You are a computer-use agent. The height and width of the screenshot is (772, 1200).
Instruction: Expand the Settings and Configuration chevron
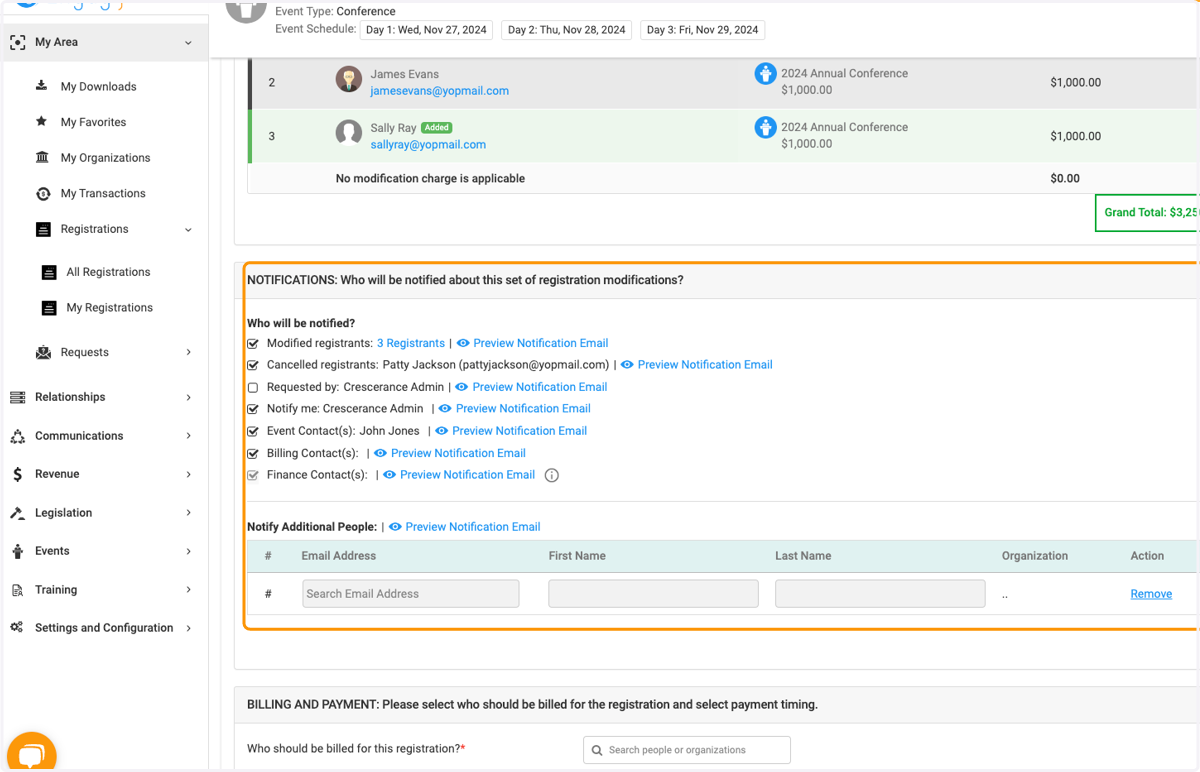pos(189,628)
